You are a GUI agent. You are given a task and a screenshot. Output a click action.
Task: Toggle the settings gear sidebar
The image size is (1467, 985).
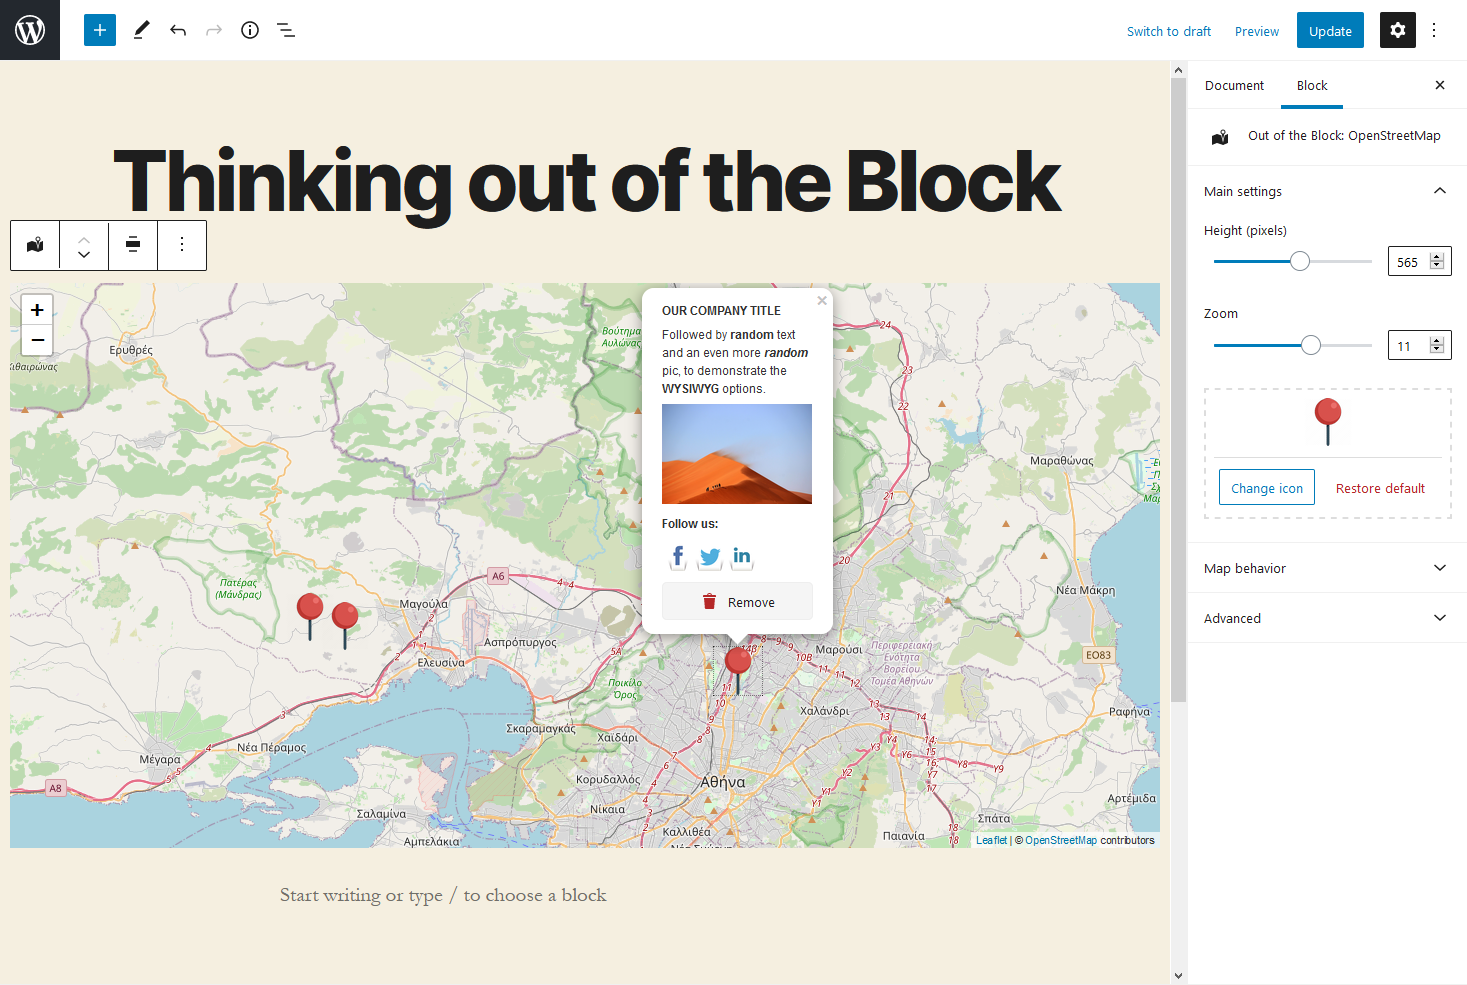click(1398, 30)
